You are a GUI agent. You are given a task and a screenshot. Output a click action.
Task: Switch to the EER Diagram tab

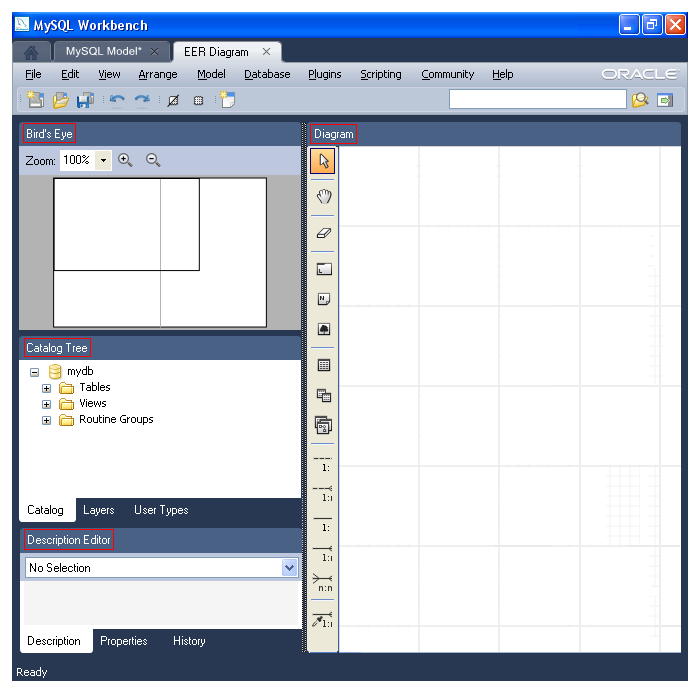[216, 52]
